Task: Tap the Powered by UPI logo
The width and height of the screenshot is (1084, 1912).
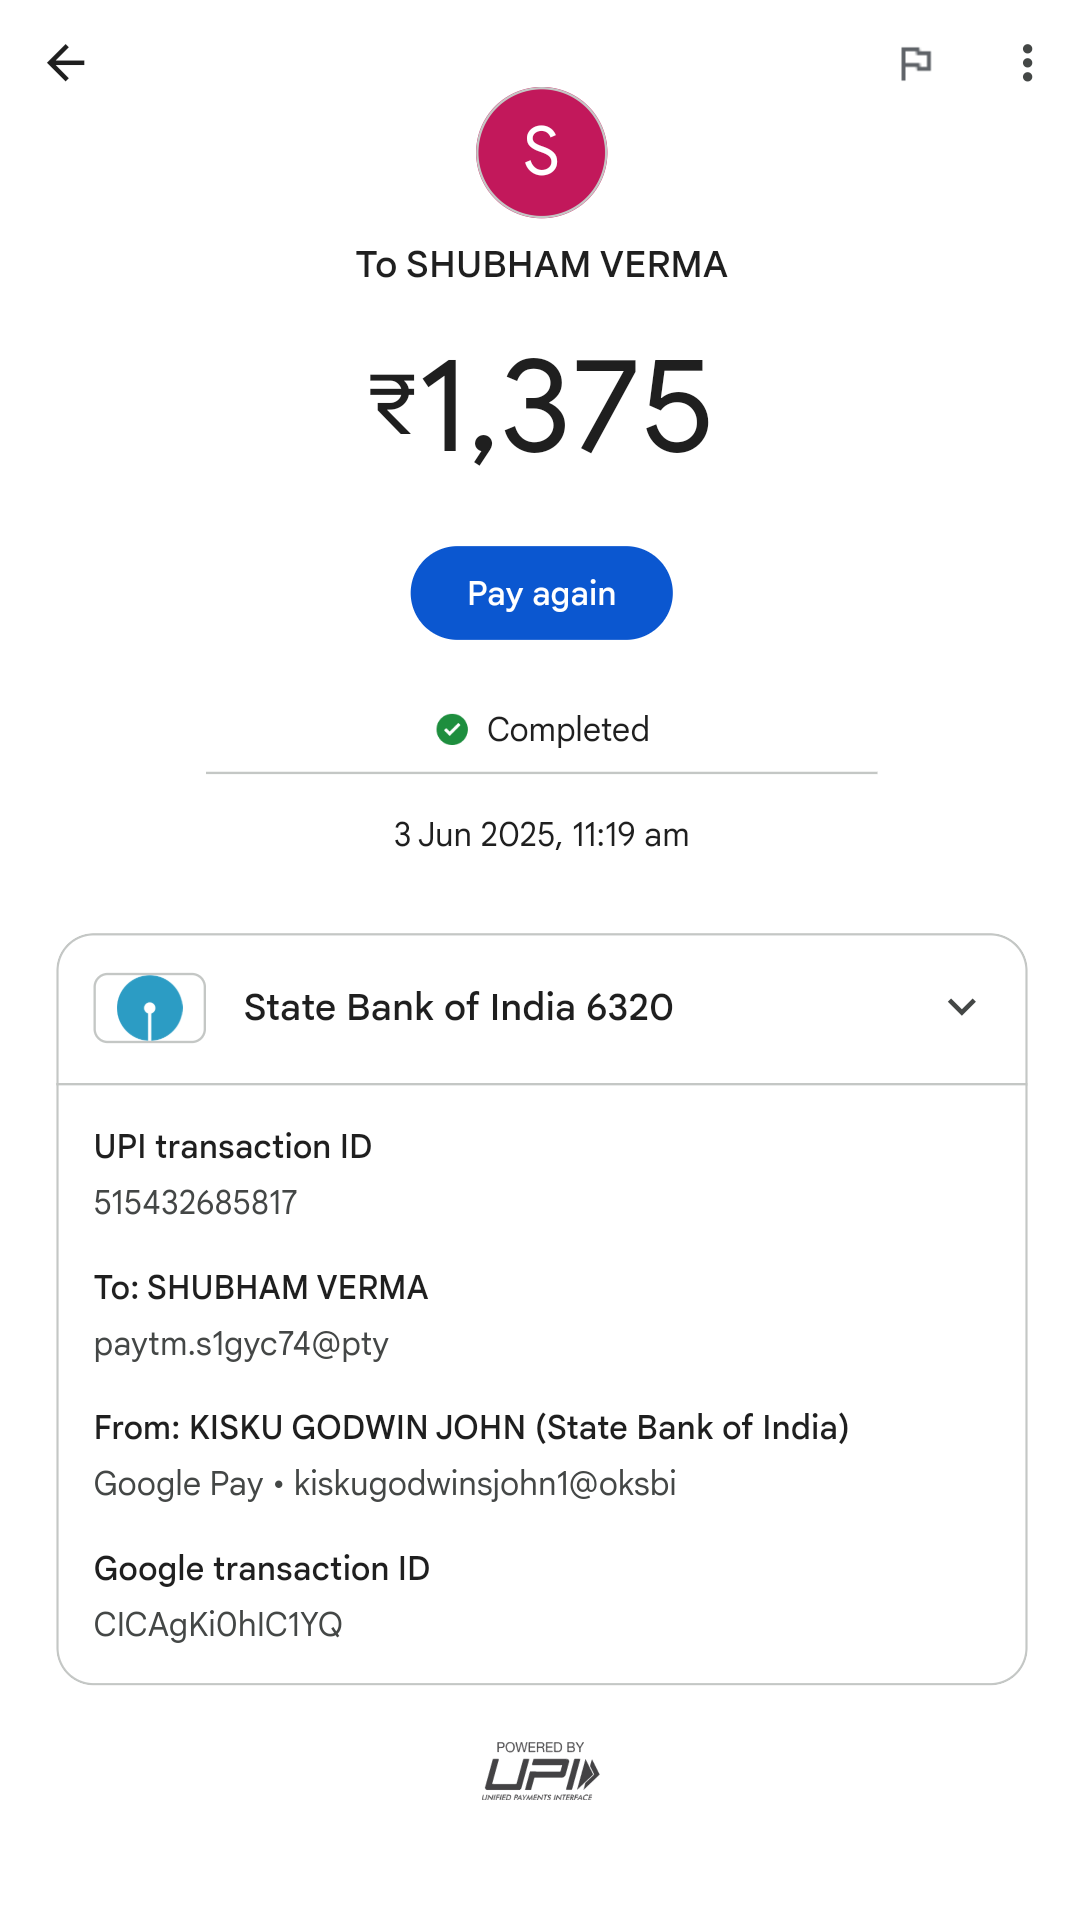Action: coord(541,1771)
